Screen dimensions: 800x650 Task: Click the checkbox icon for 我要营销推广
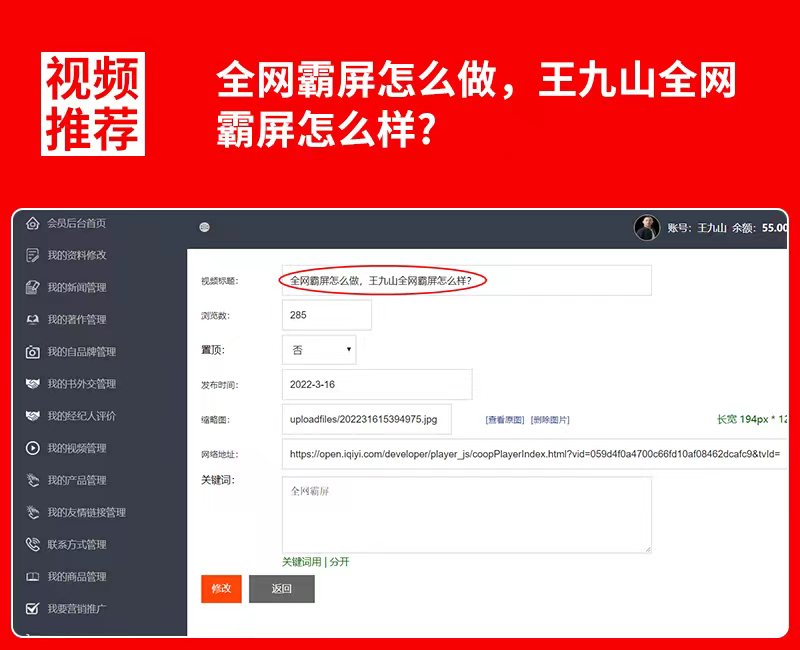coord(33,608)
